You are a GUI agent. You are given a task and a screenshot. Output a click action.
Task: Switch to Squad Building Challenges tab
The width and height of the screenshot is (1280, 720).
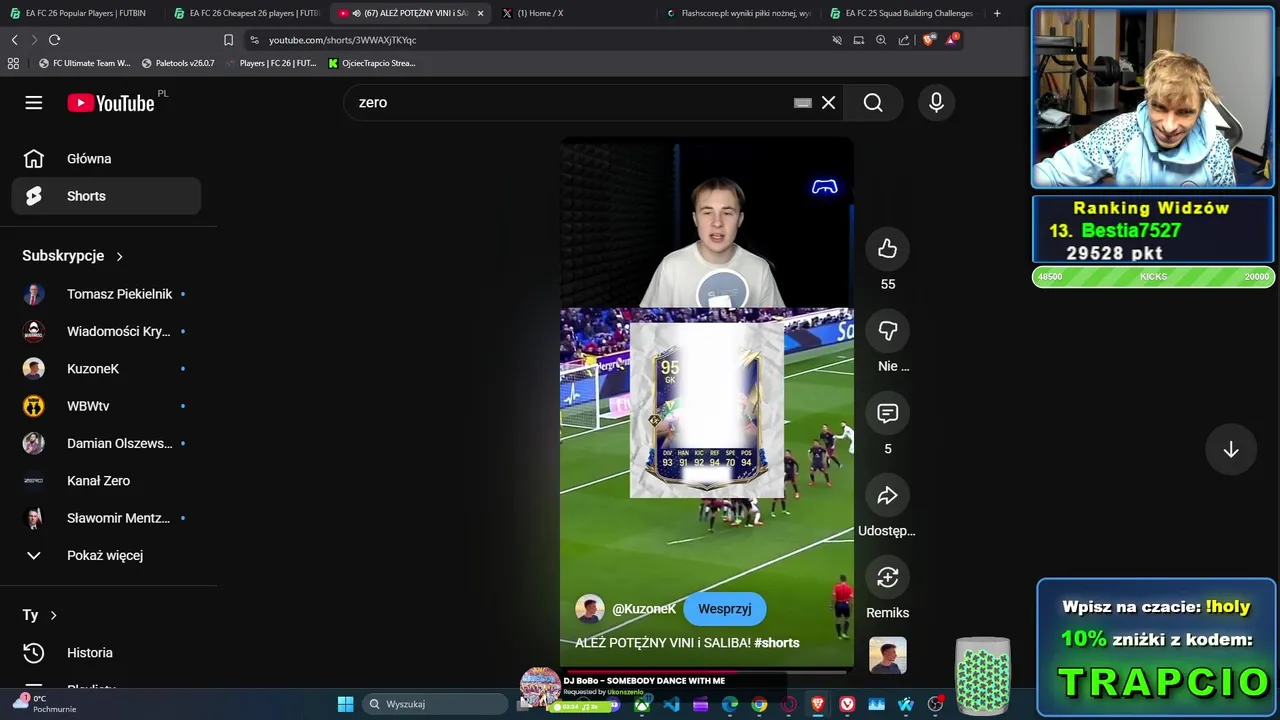click(x=903, y=13)
